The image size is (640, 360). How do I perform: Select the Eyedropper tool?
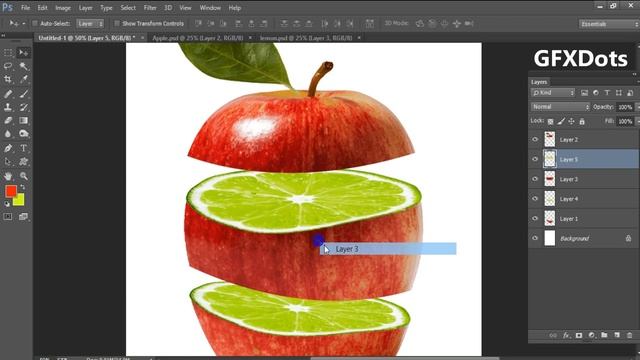24,79
